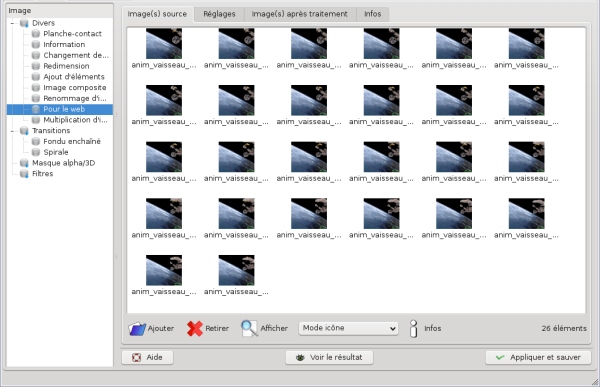Switch to Image(s) après traitement tab
This screenshot has width=600, height=387.
click(x=300, y=14)
